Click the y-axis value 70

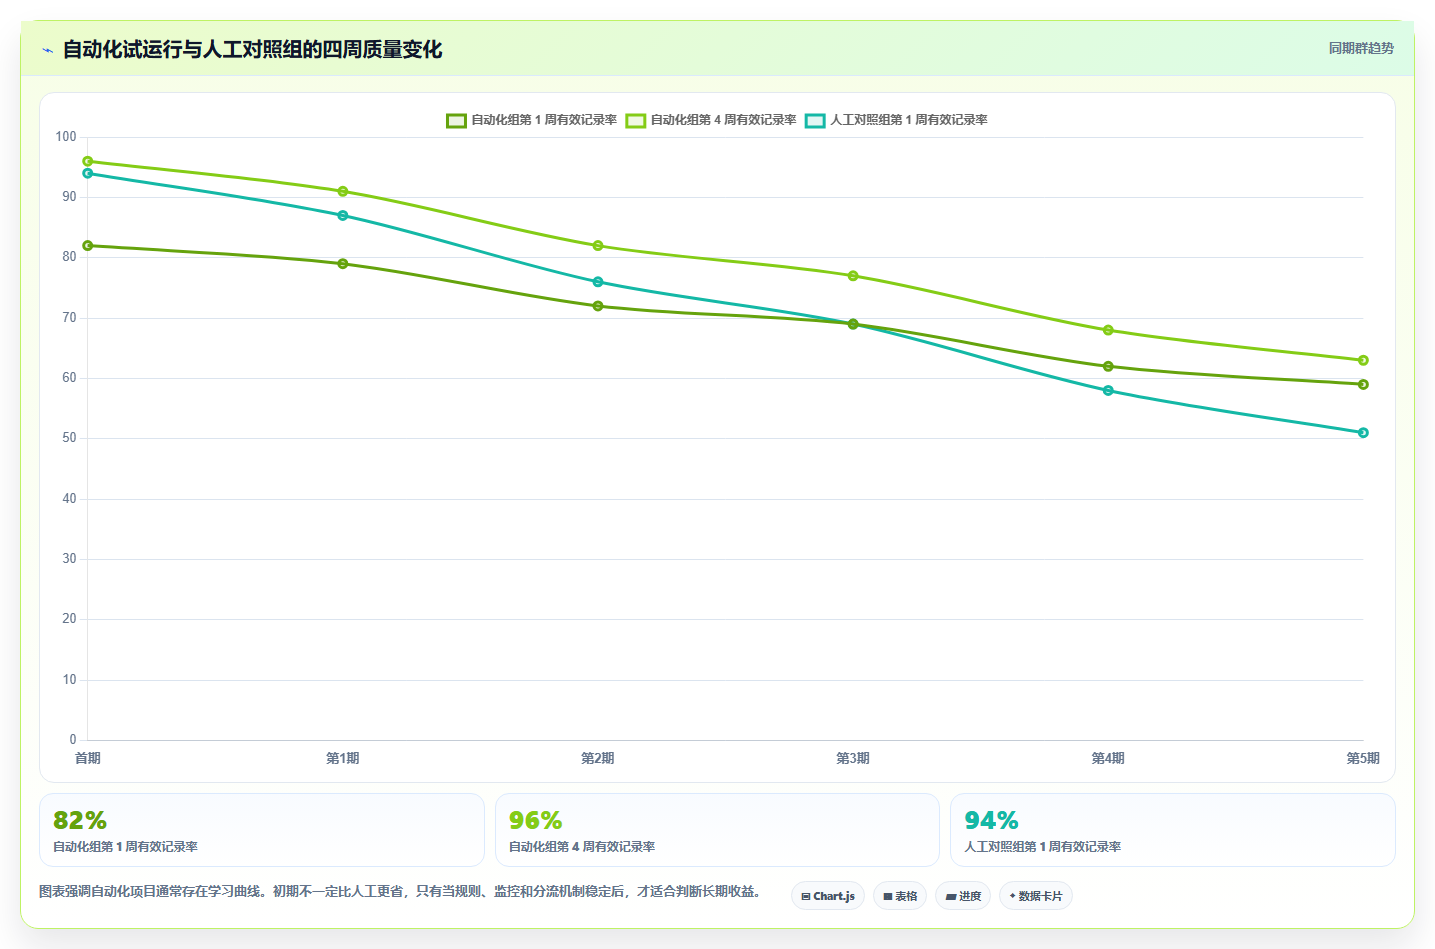click(x=69, y=318)
